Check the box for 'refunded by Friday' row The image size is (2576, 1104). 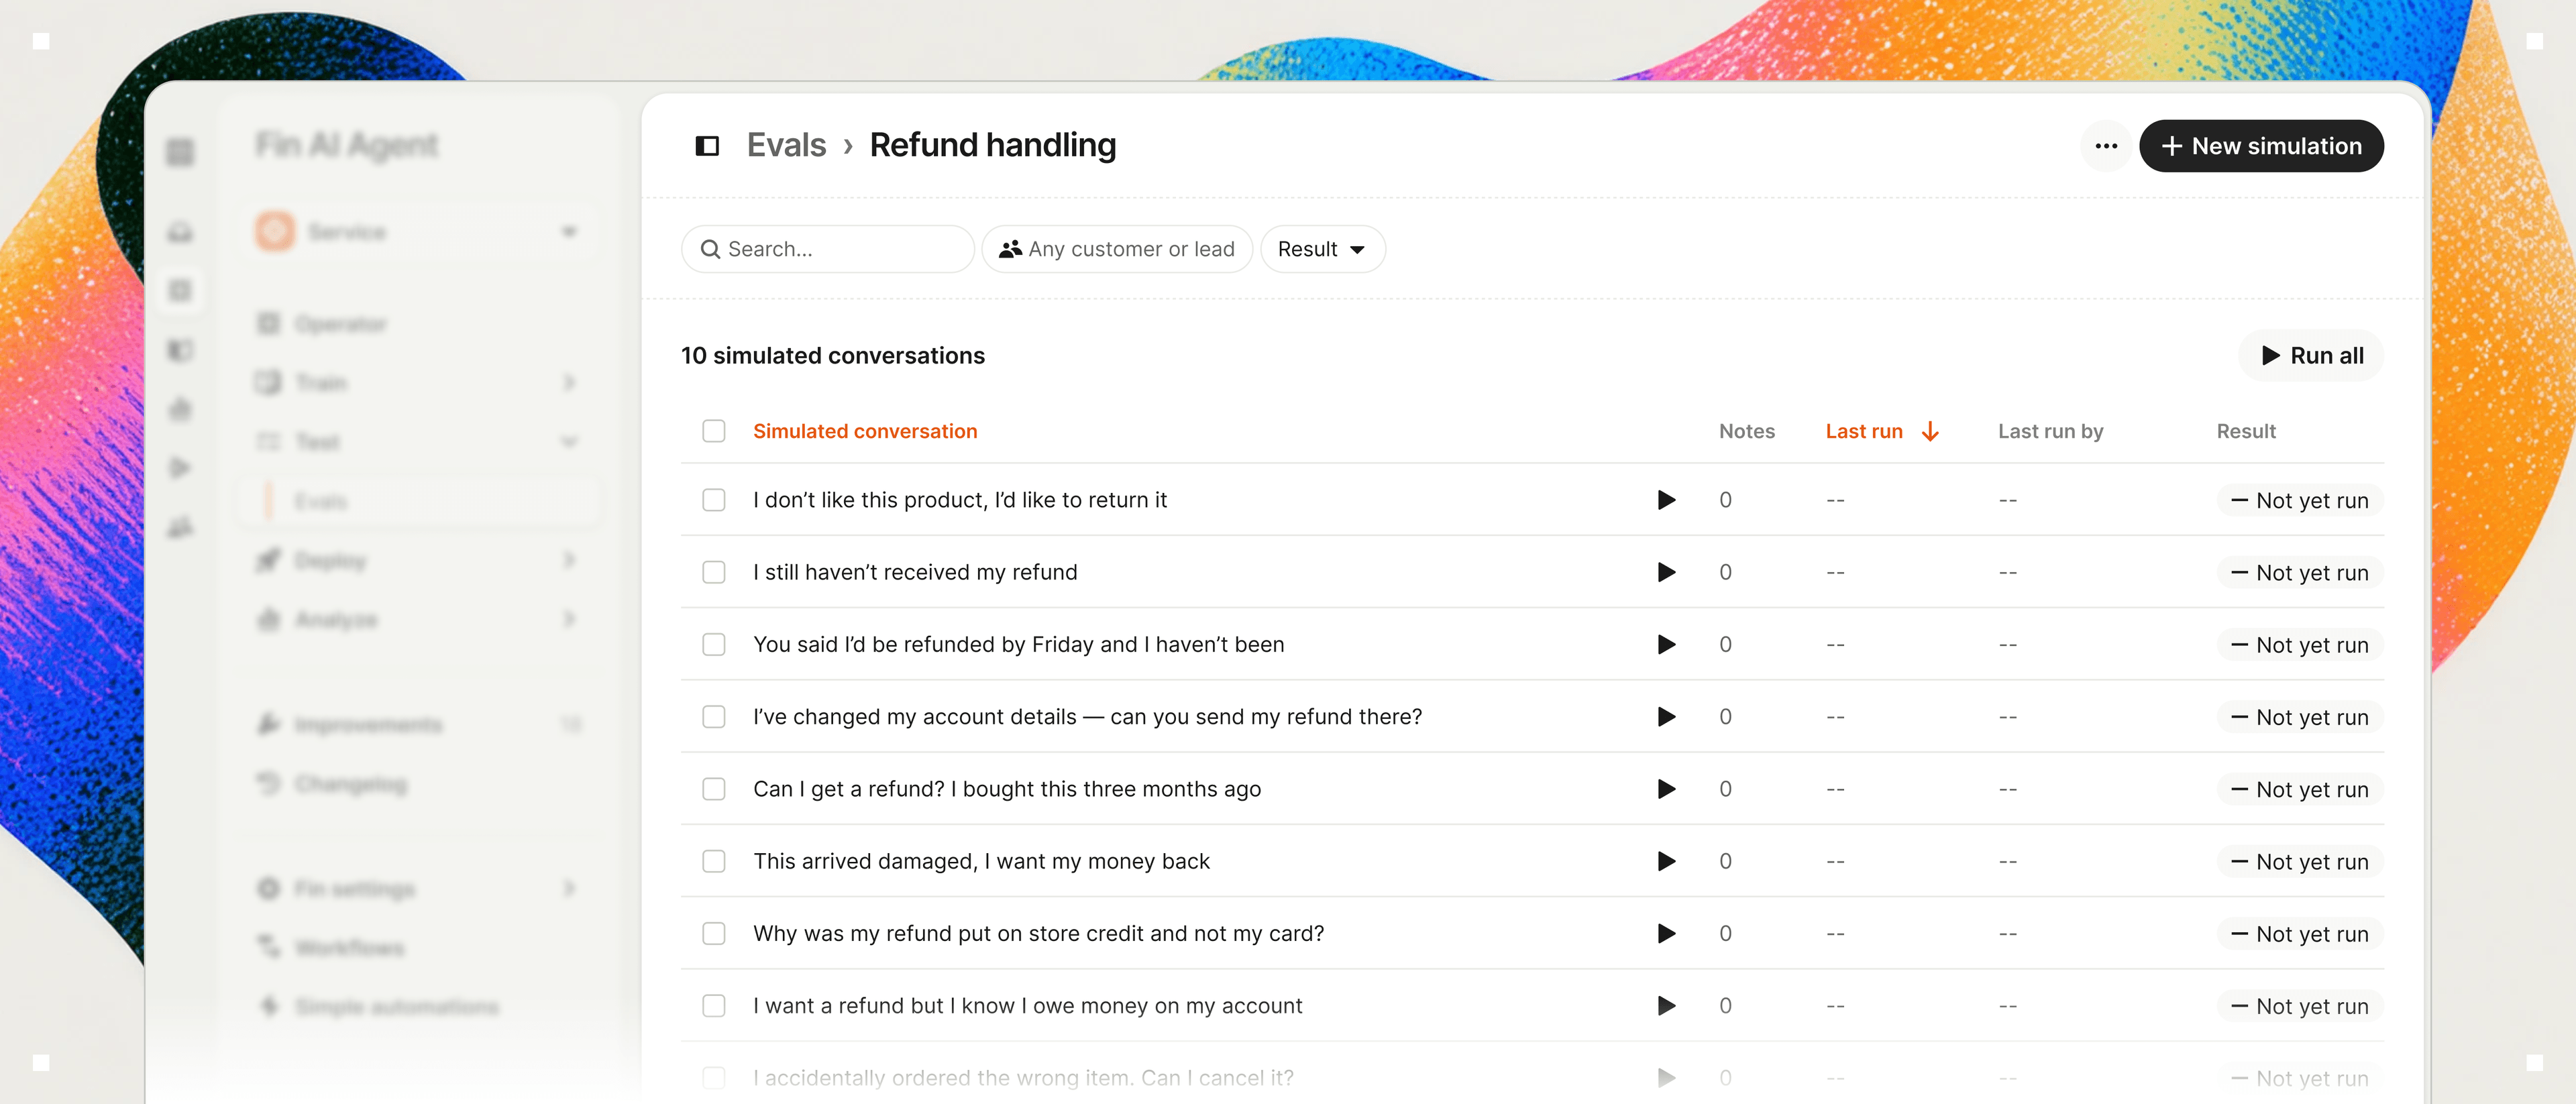point(714,644)
